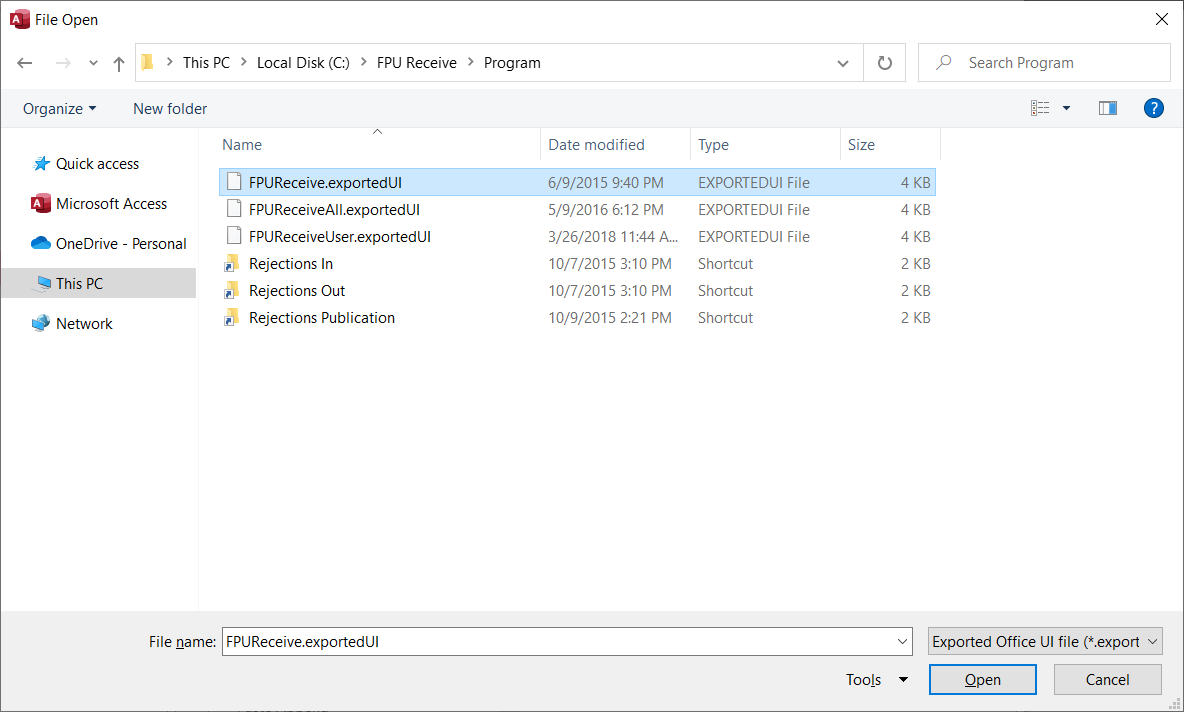This screenshot has width=1184, height=712.
Task: Sort files by Date modified column header
Action: point(596,145)
